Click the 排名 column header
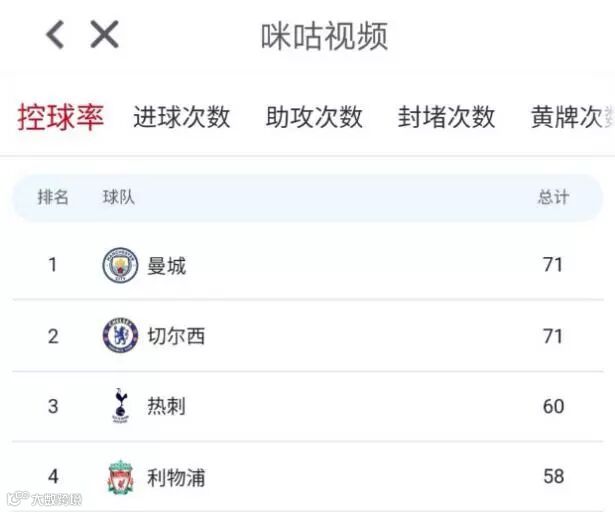This screenshot has width=615, height=512. click(53, 197)
